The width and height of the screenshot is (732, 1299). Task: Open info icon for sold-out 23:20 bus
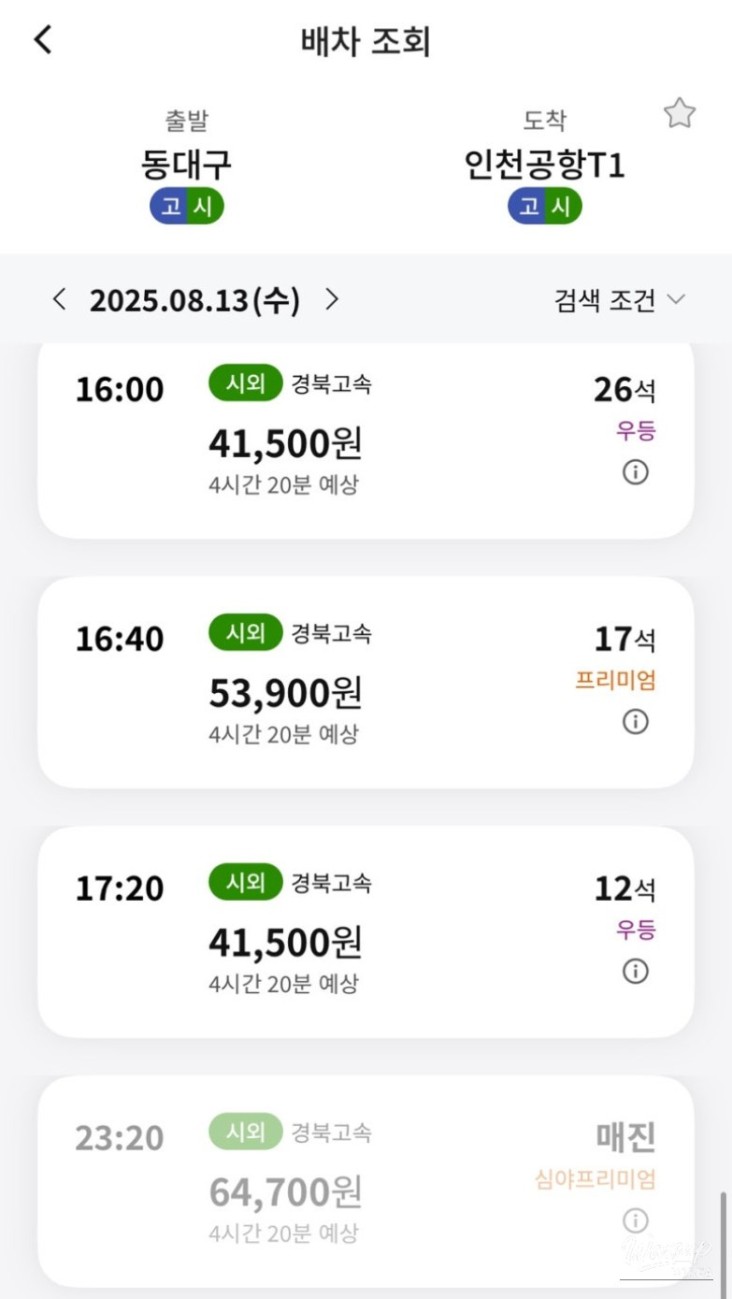coord(635,1220)
